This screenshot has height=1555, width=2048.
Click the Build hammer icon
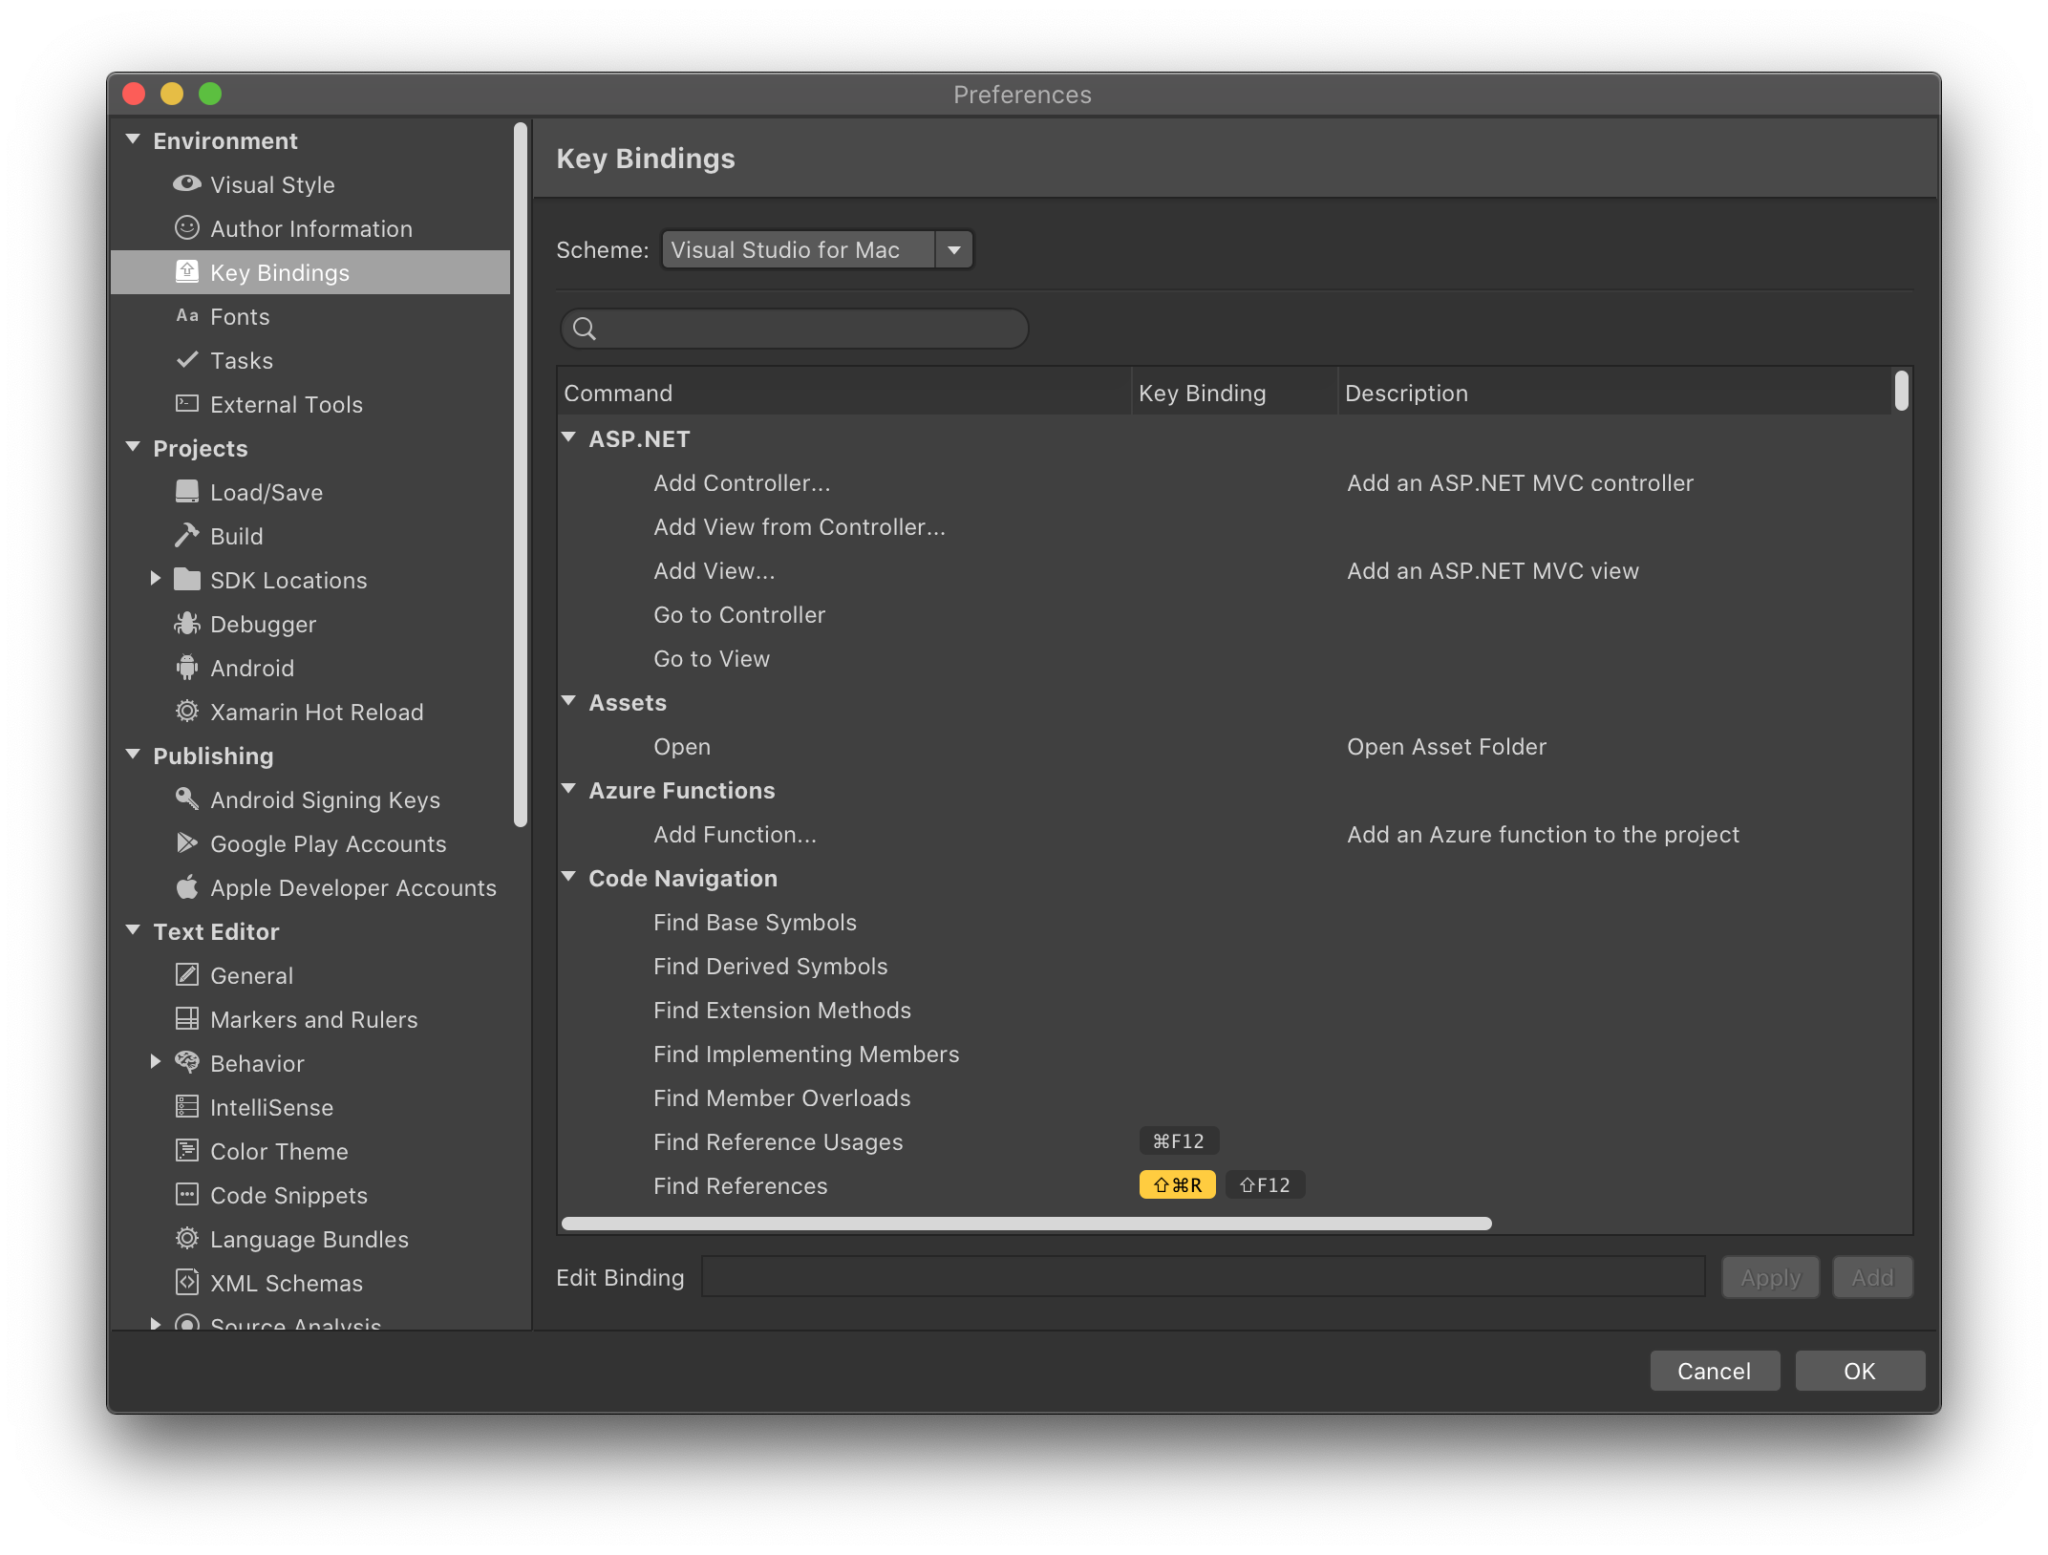click(x=186, y=536)
